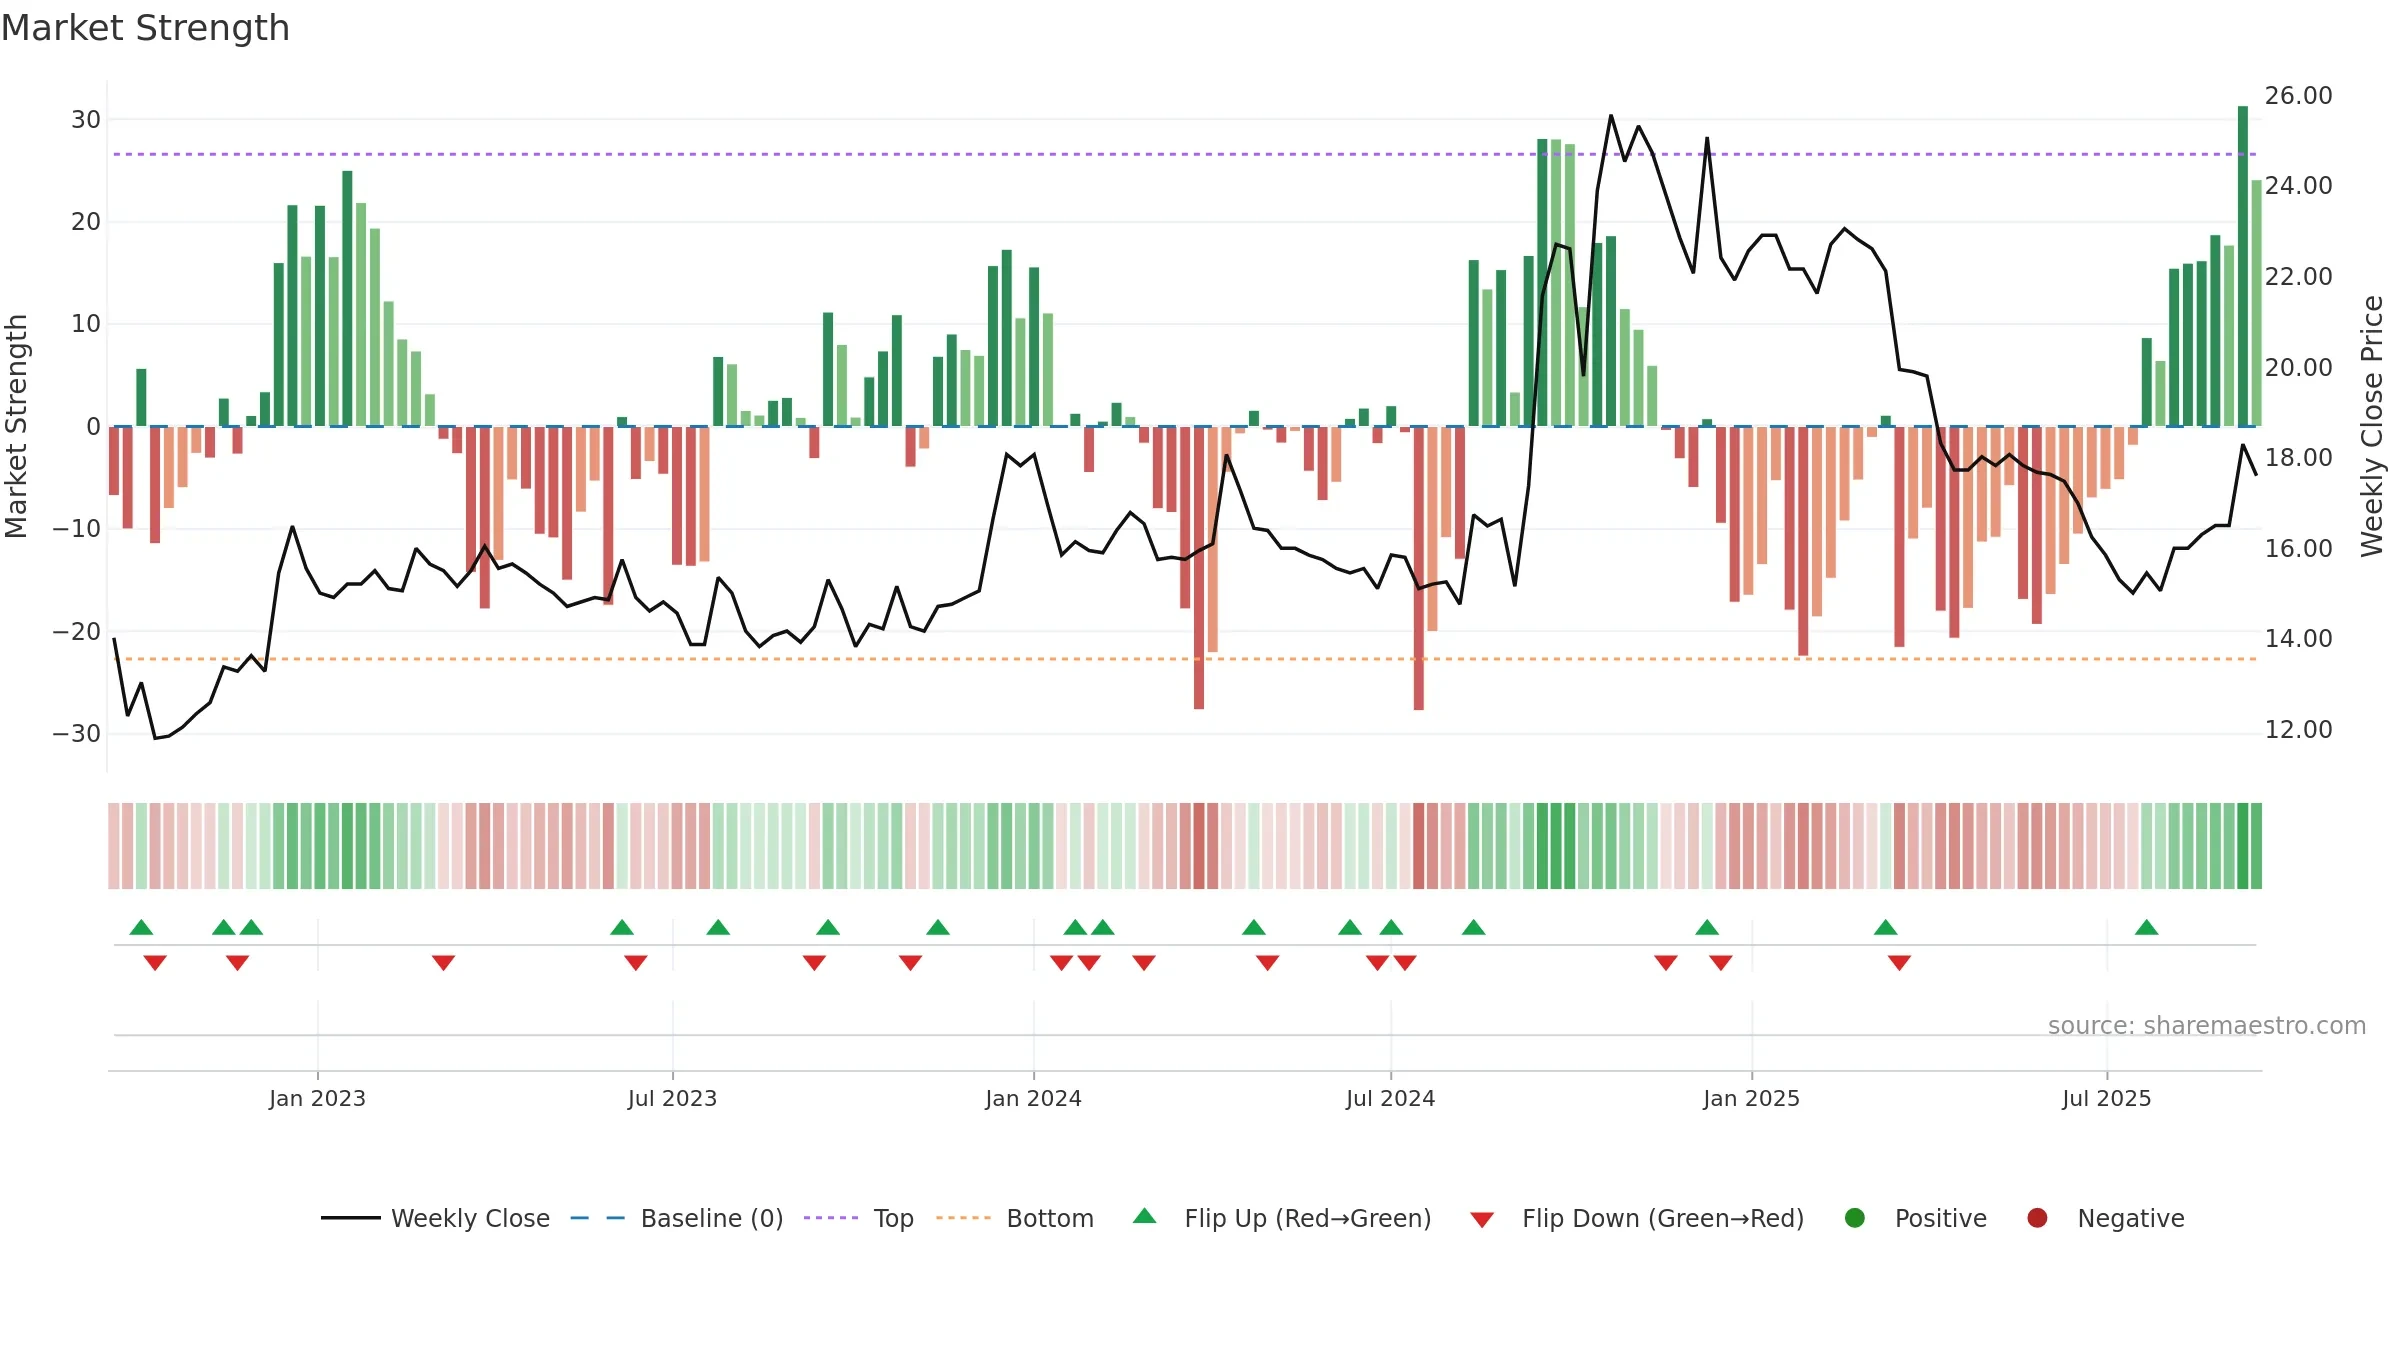This screenshot has width=2400, height=1350.
Task: Click the 18.00 price tick label
Action: 2298,458
